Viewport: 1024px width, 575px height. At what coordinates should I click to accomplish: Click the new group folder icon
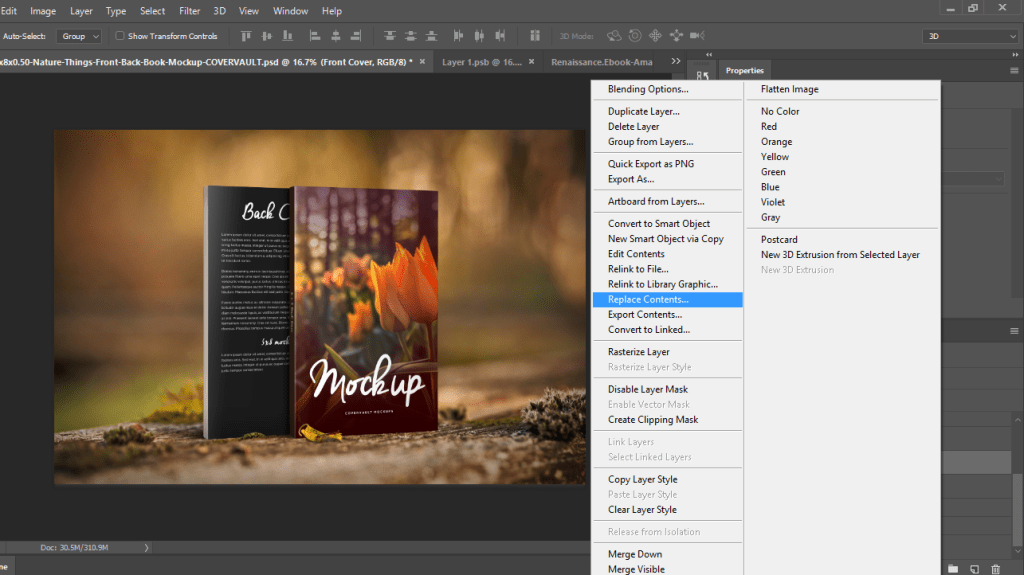pyautogui.click(x=954, y=568)
